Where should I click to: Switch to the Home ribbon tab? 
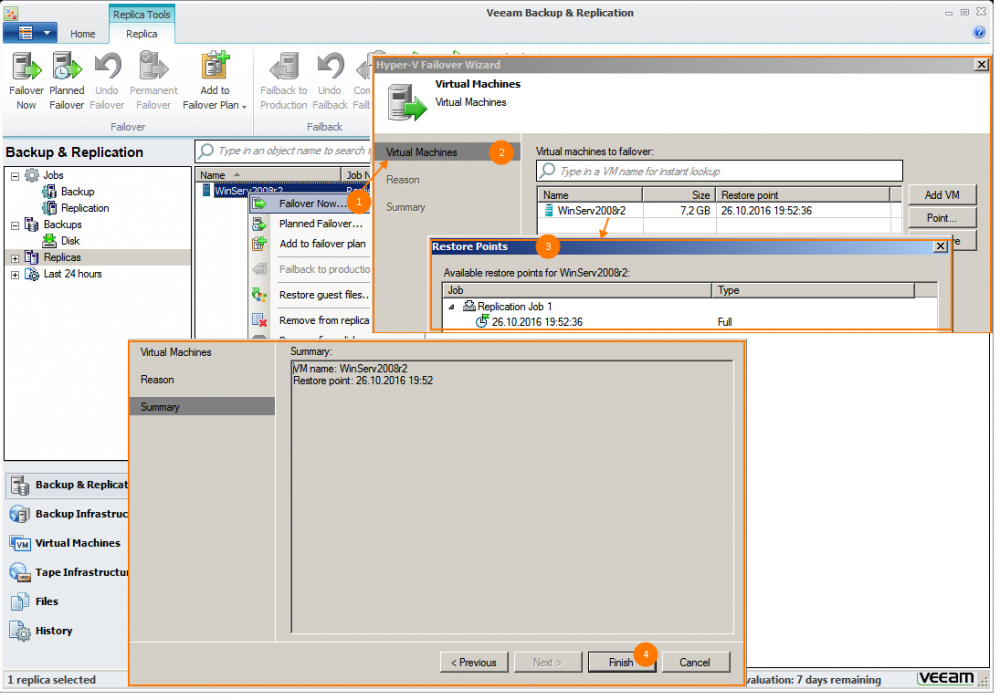click(82, 34)
